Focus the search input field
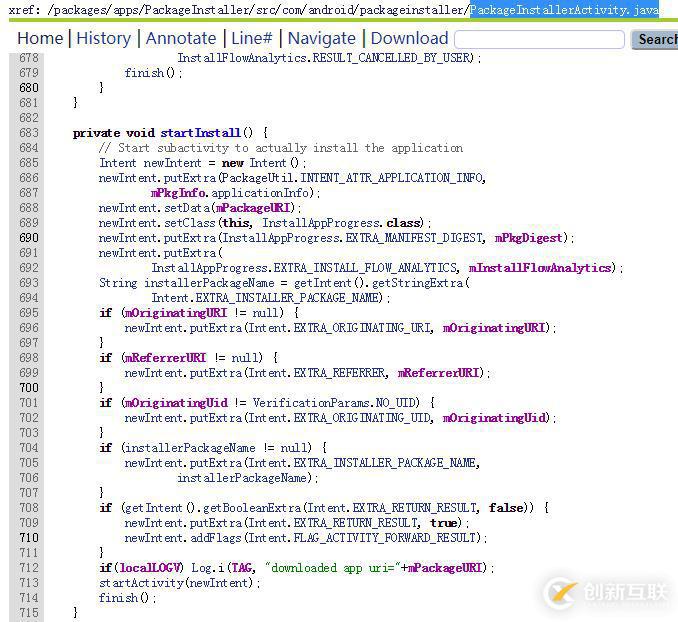 click(540, 39)
